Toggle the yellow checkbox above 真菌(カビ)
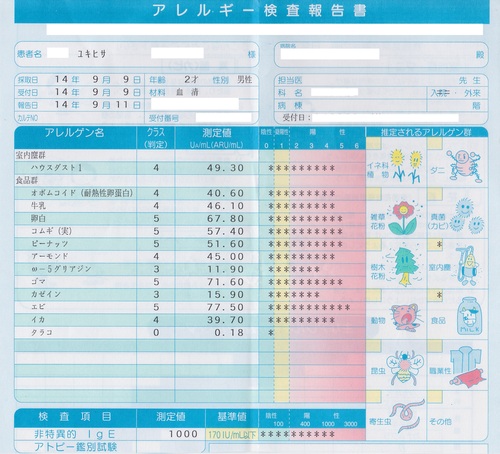Image resolution: width=500 pixels, height=454 pixels. coord(435,194)
